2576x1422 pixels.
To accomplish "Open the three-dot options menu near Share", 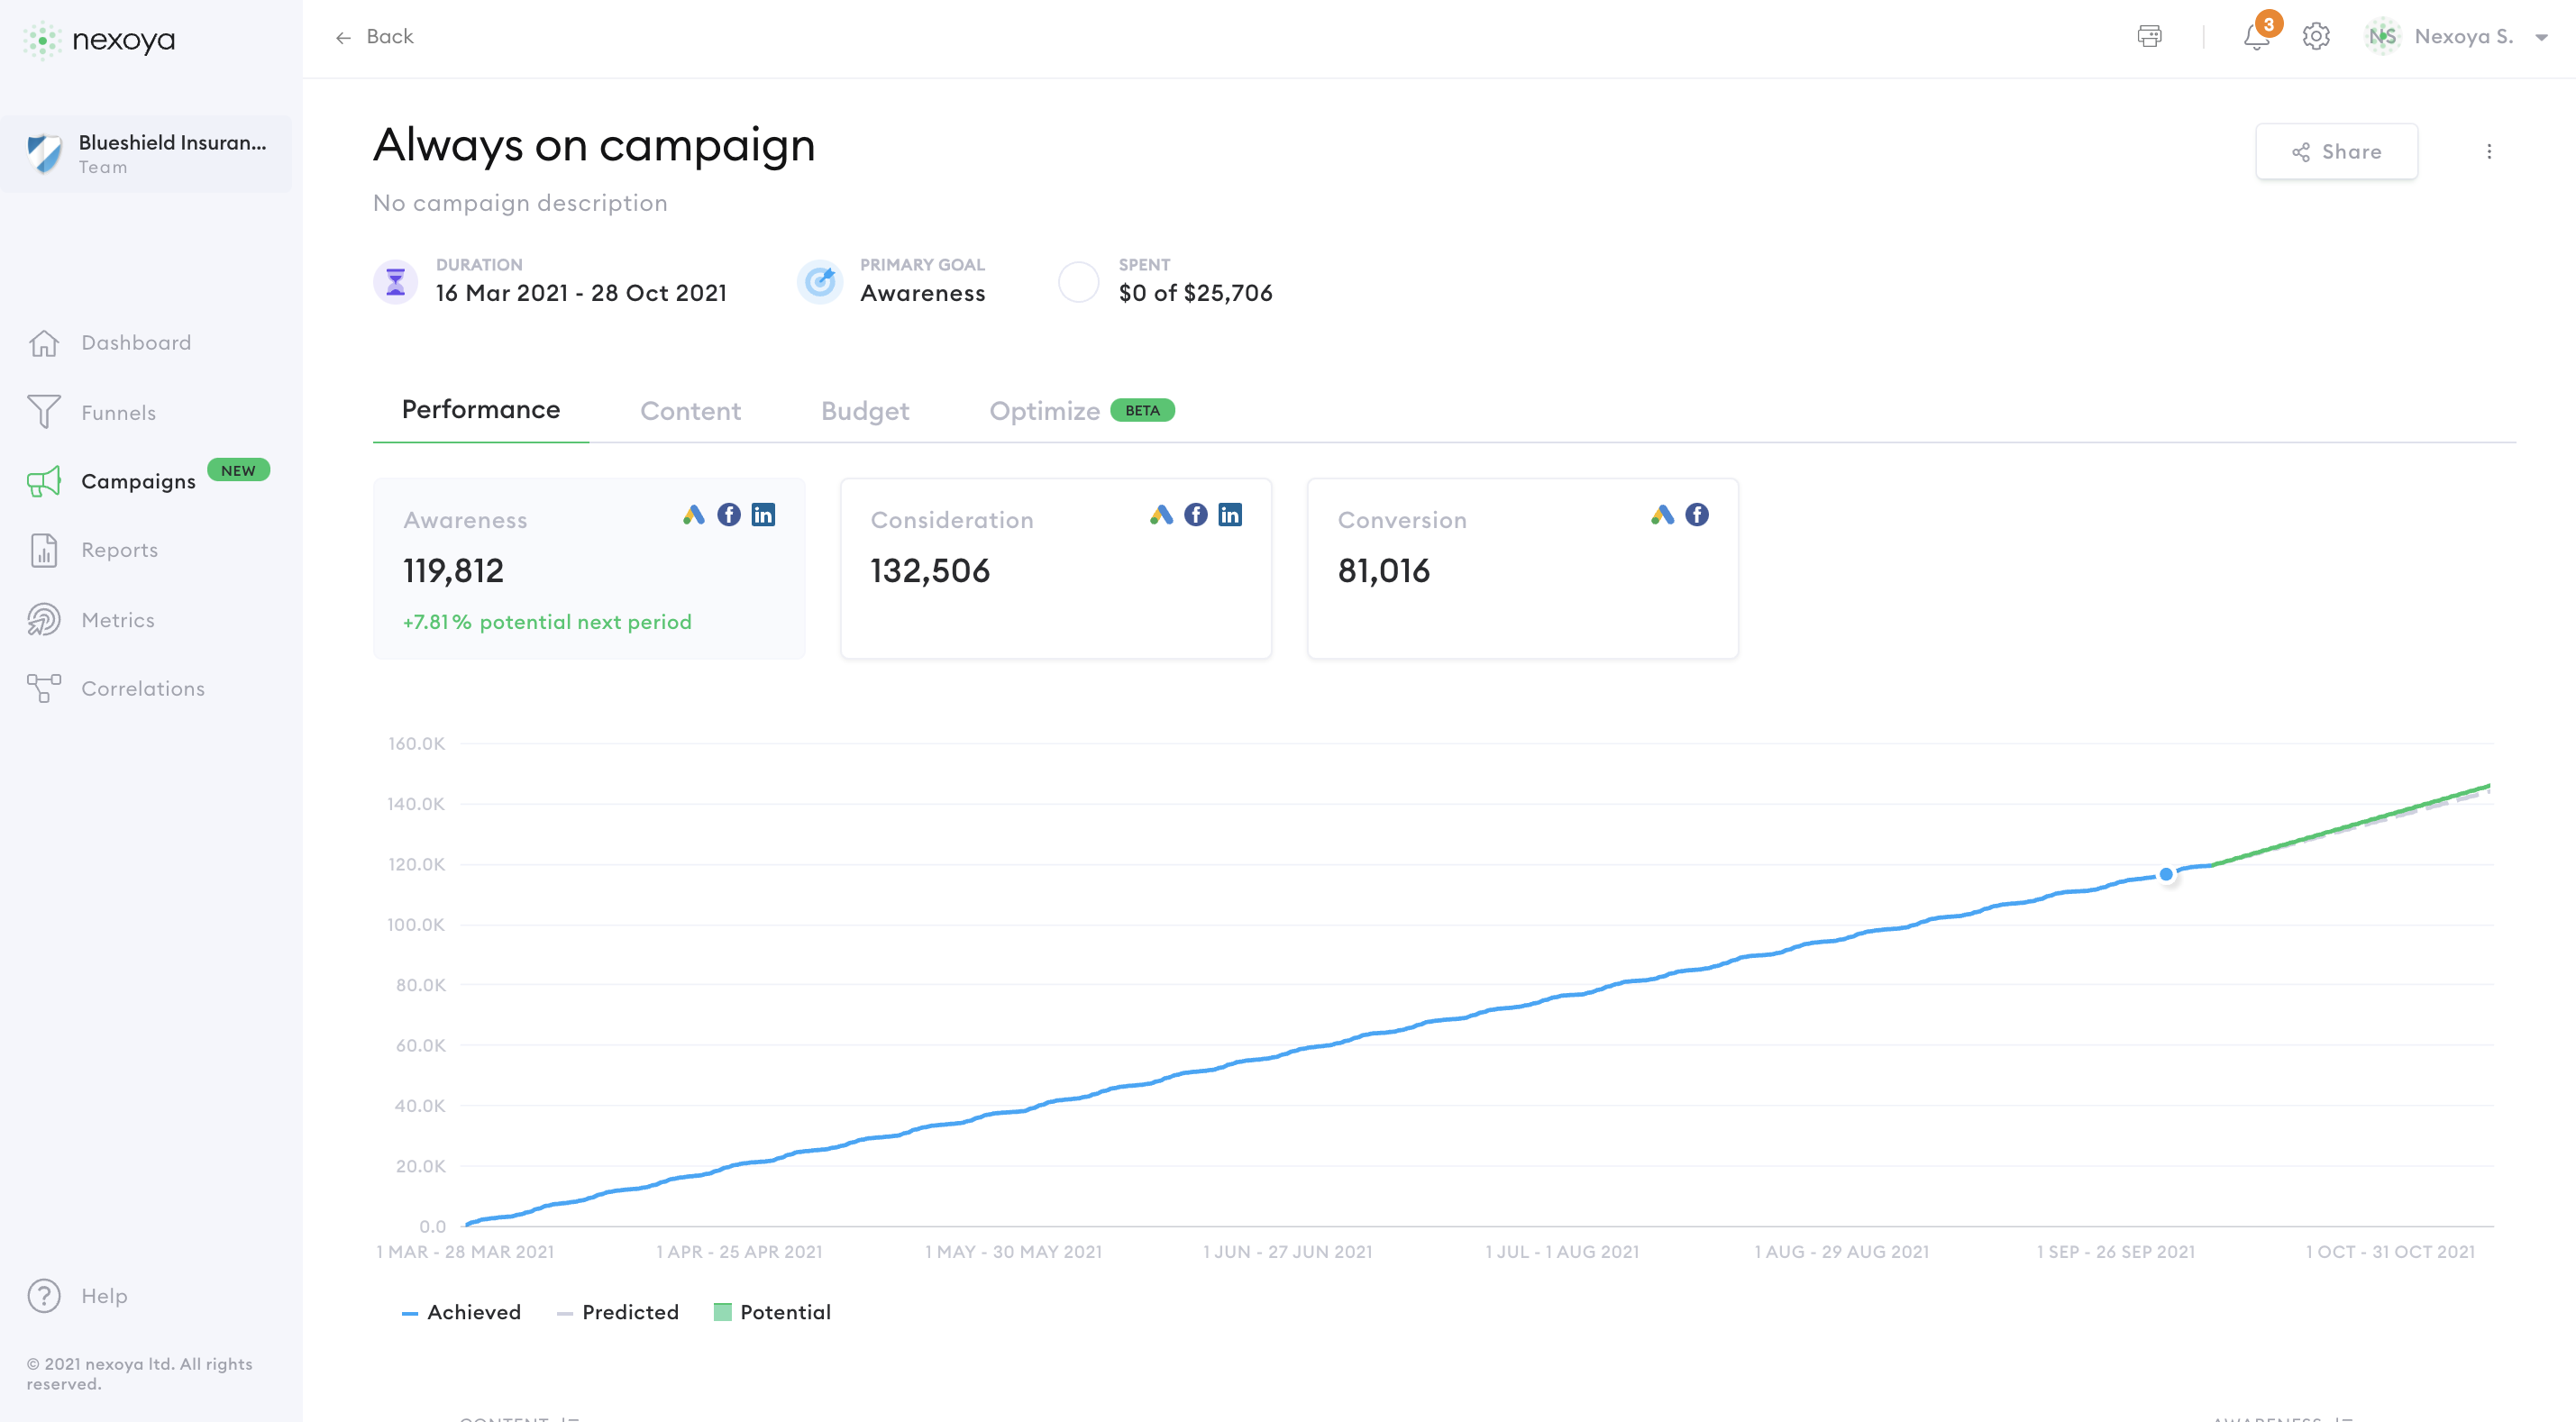I will click(2489, 151).
